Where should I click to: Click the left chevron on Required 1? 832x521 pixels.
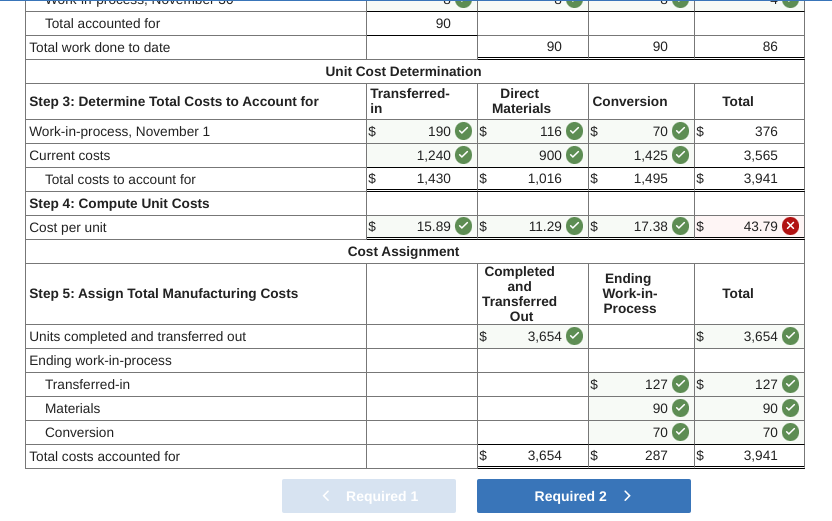pos(326,496)
